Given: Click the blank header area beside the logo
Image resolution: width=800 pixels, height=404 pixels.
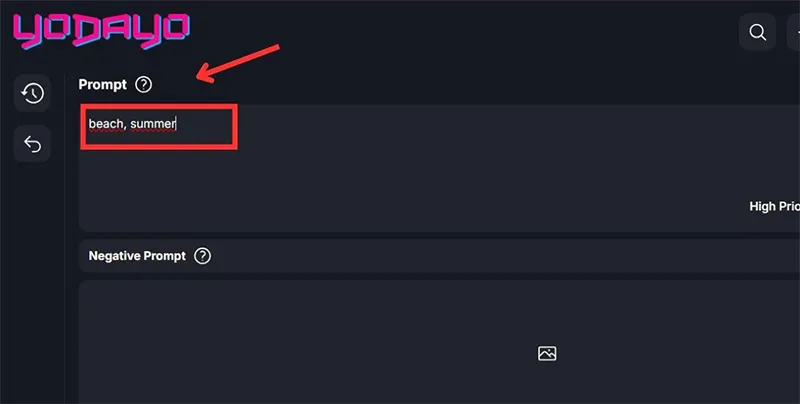Looking at the screenshot, I should [x=450, y=32].
